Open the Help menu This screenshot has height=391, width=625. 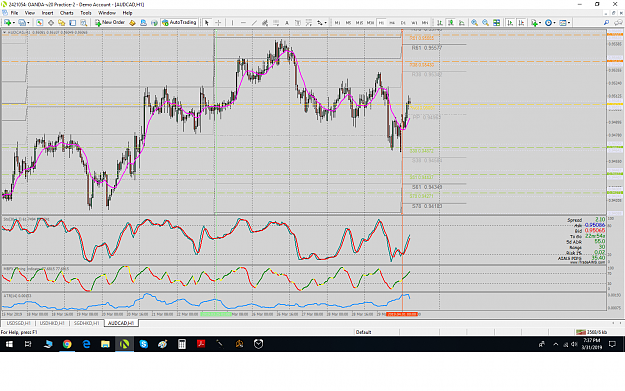(127, 13)
